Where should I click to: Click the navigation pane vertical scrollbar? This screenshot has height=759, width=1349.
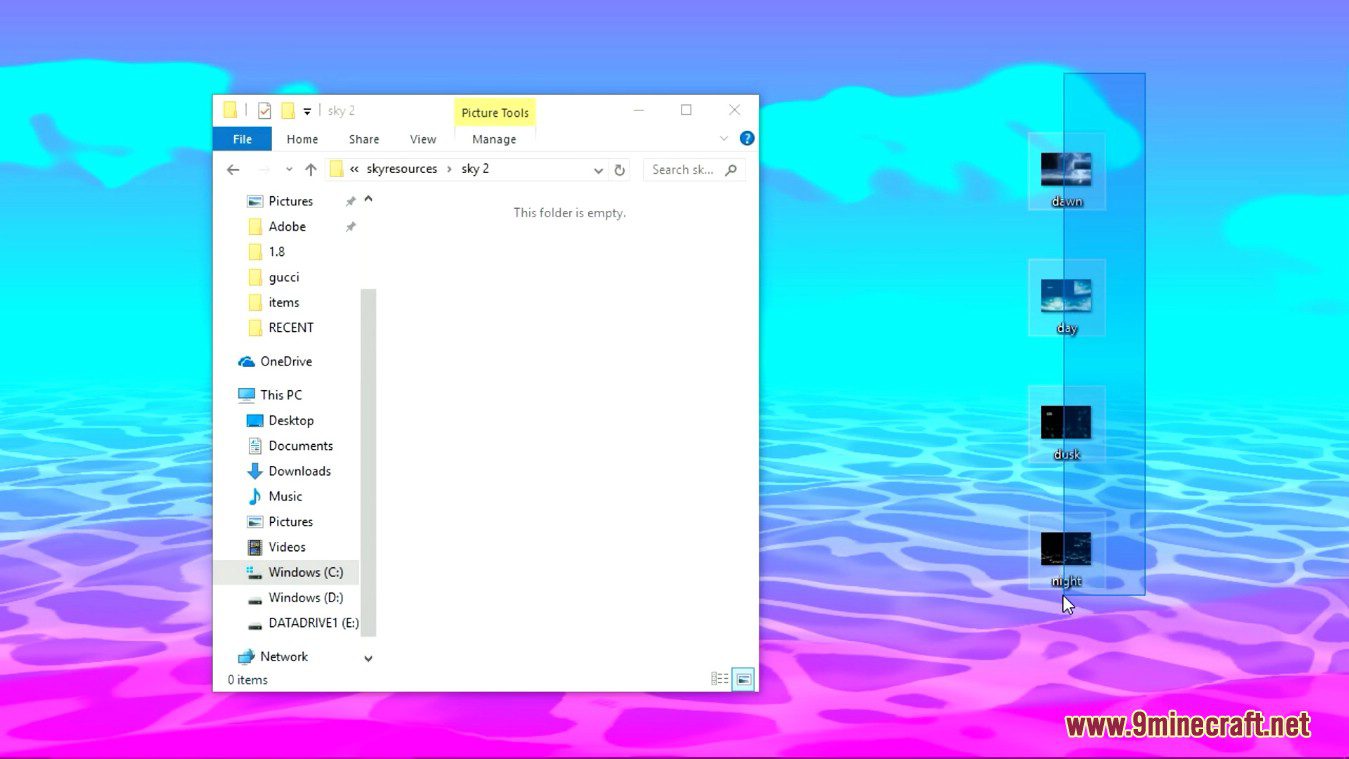368,450
